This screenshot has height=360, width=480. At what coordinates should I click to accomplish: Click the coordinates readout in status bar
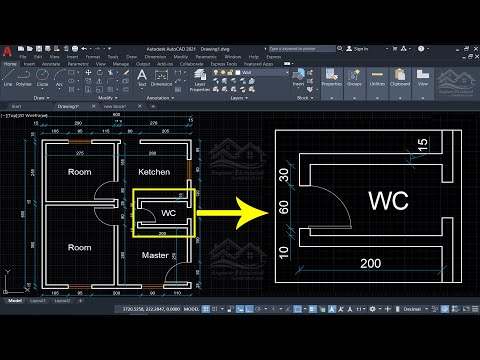point(151,309)
